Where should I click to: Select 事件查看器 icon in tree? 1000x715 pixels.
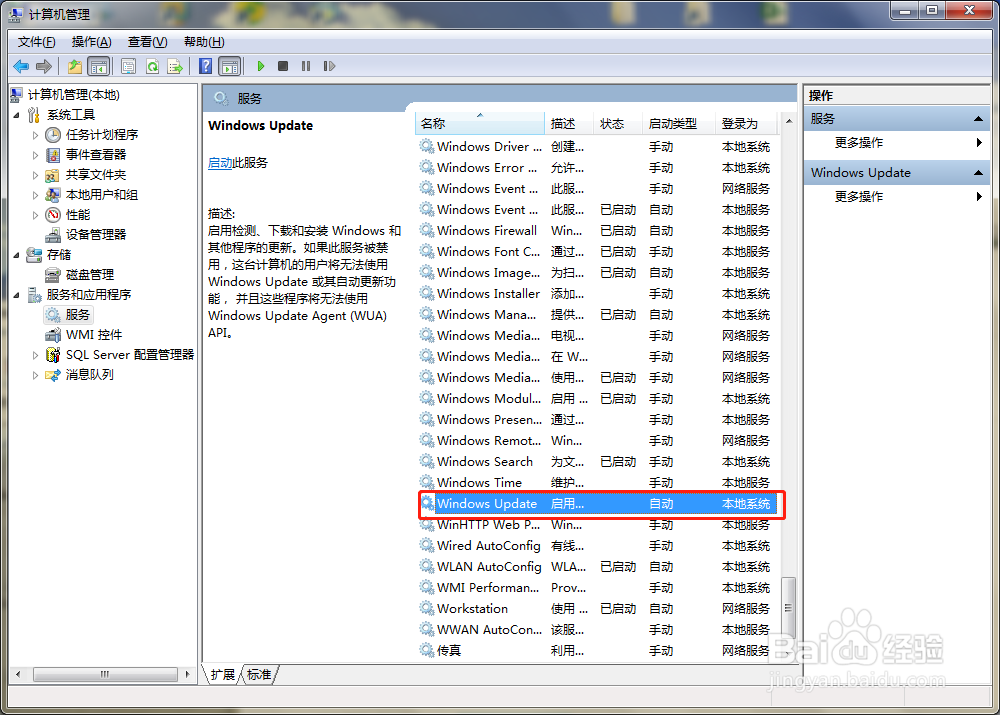(x=53, y=154)
